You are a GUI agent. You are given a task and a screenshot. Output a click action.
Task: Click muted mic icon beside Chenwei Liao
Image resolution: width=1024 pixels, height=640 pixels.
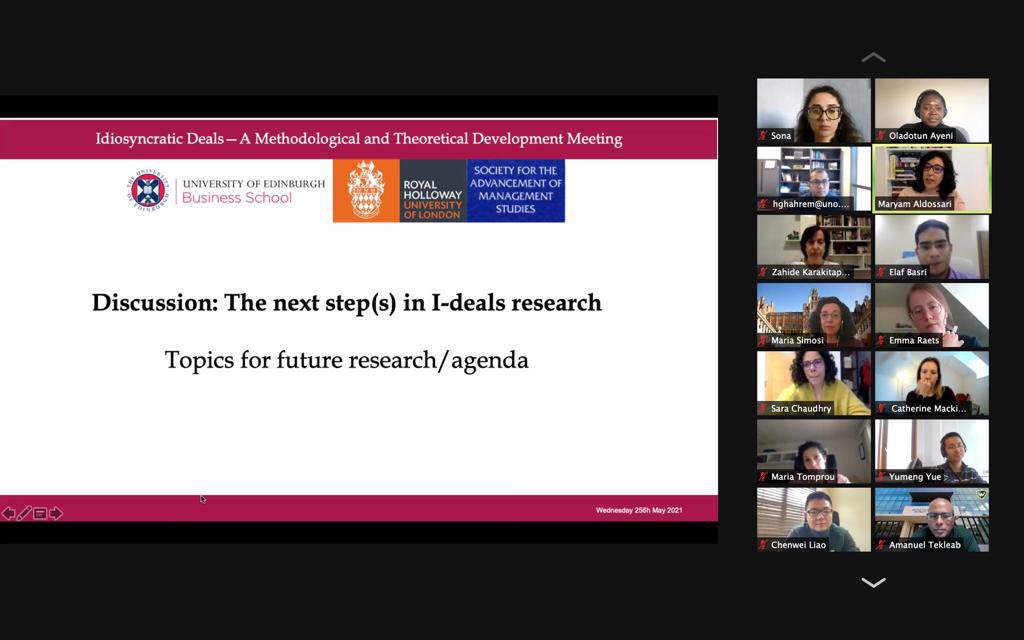pos(763,545)
